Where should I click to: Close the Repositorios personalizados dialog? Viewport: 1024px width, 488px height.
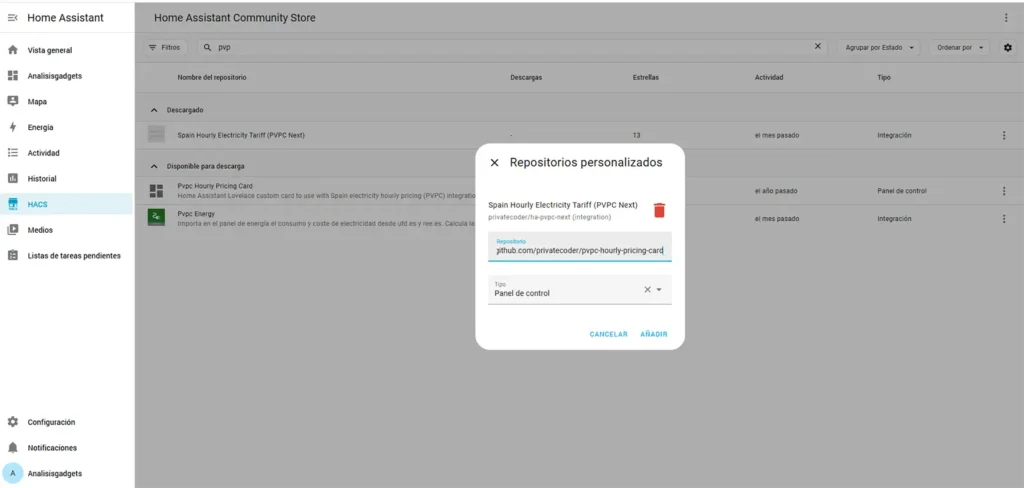point(494,163)
